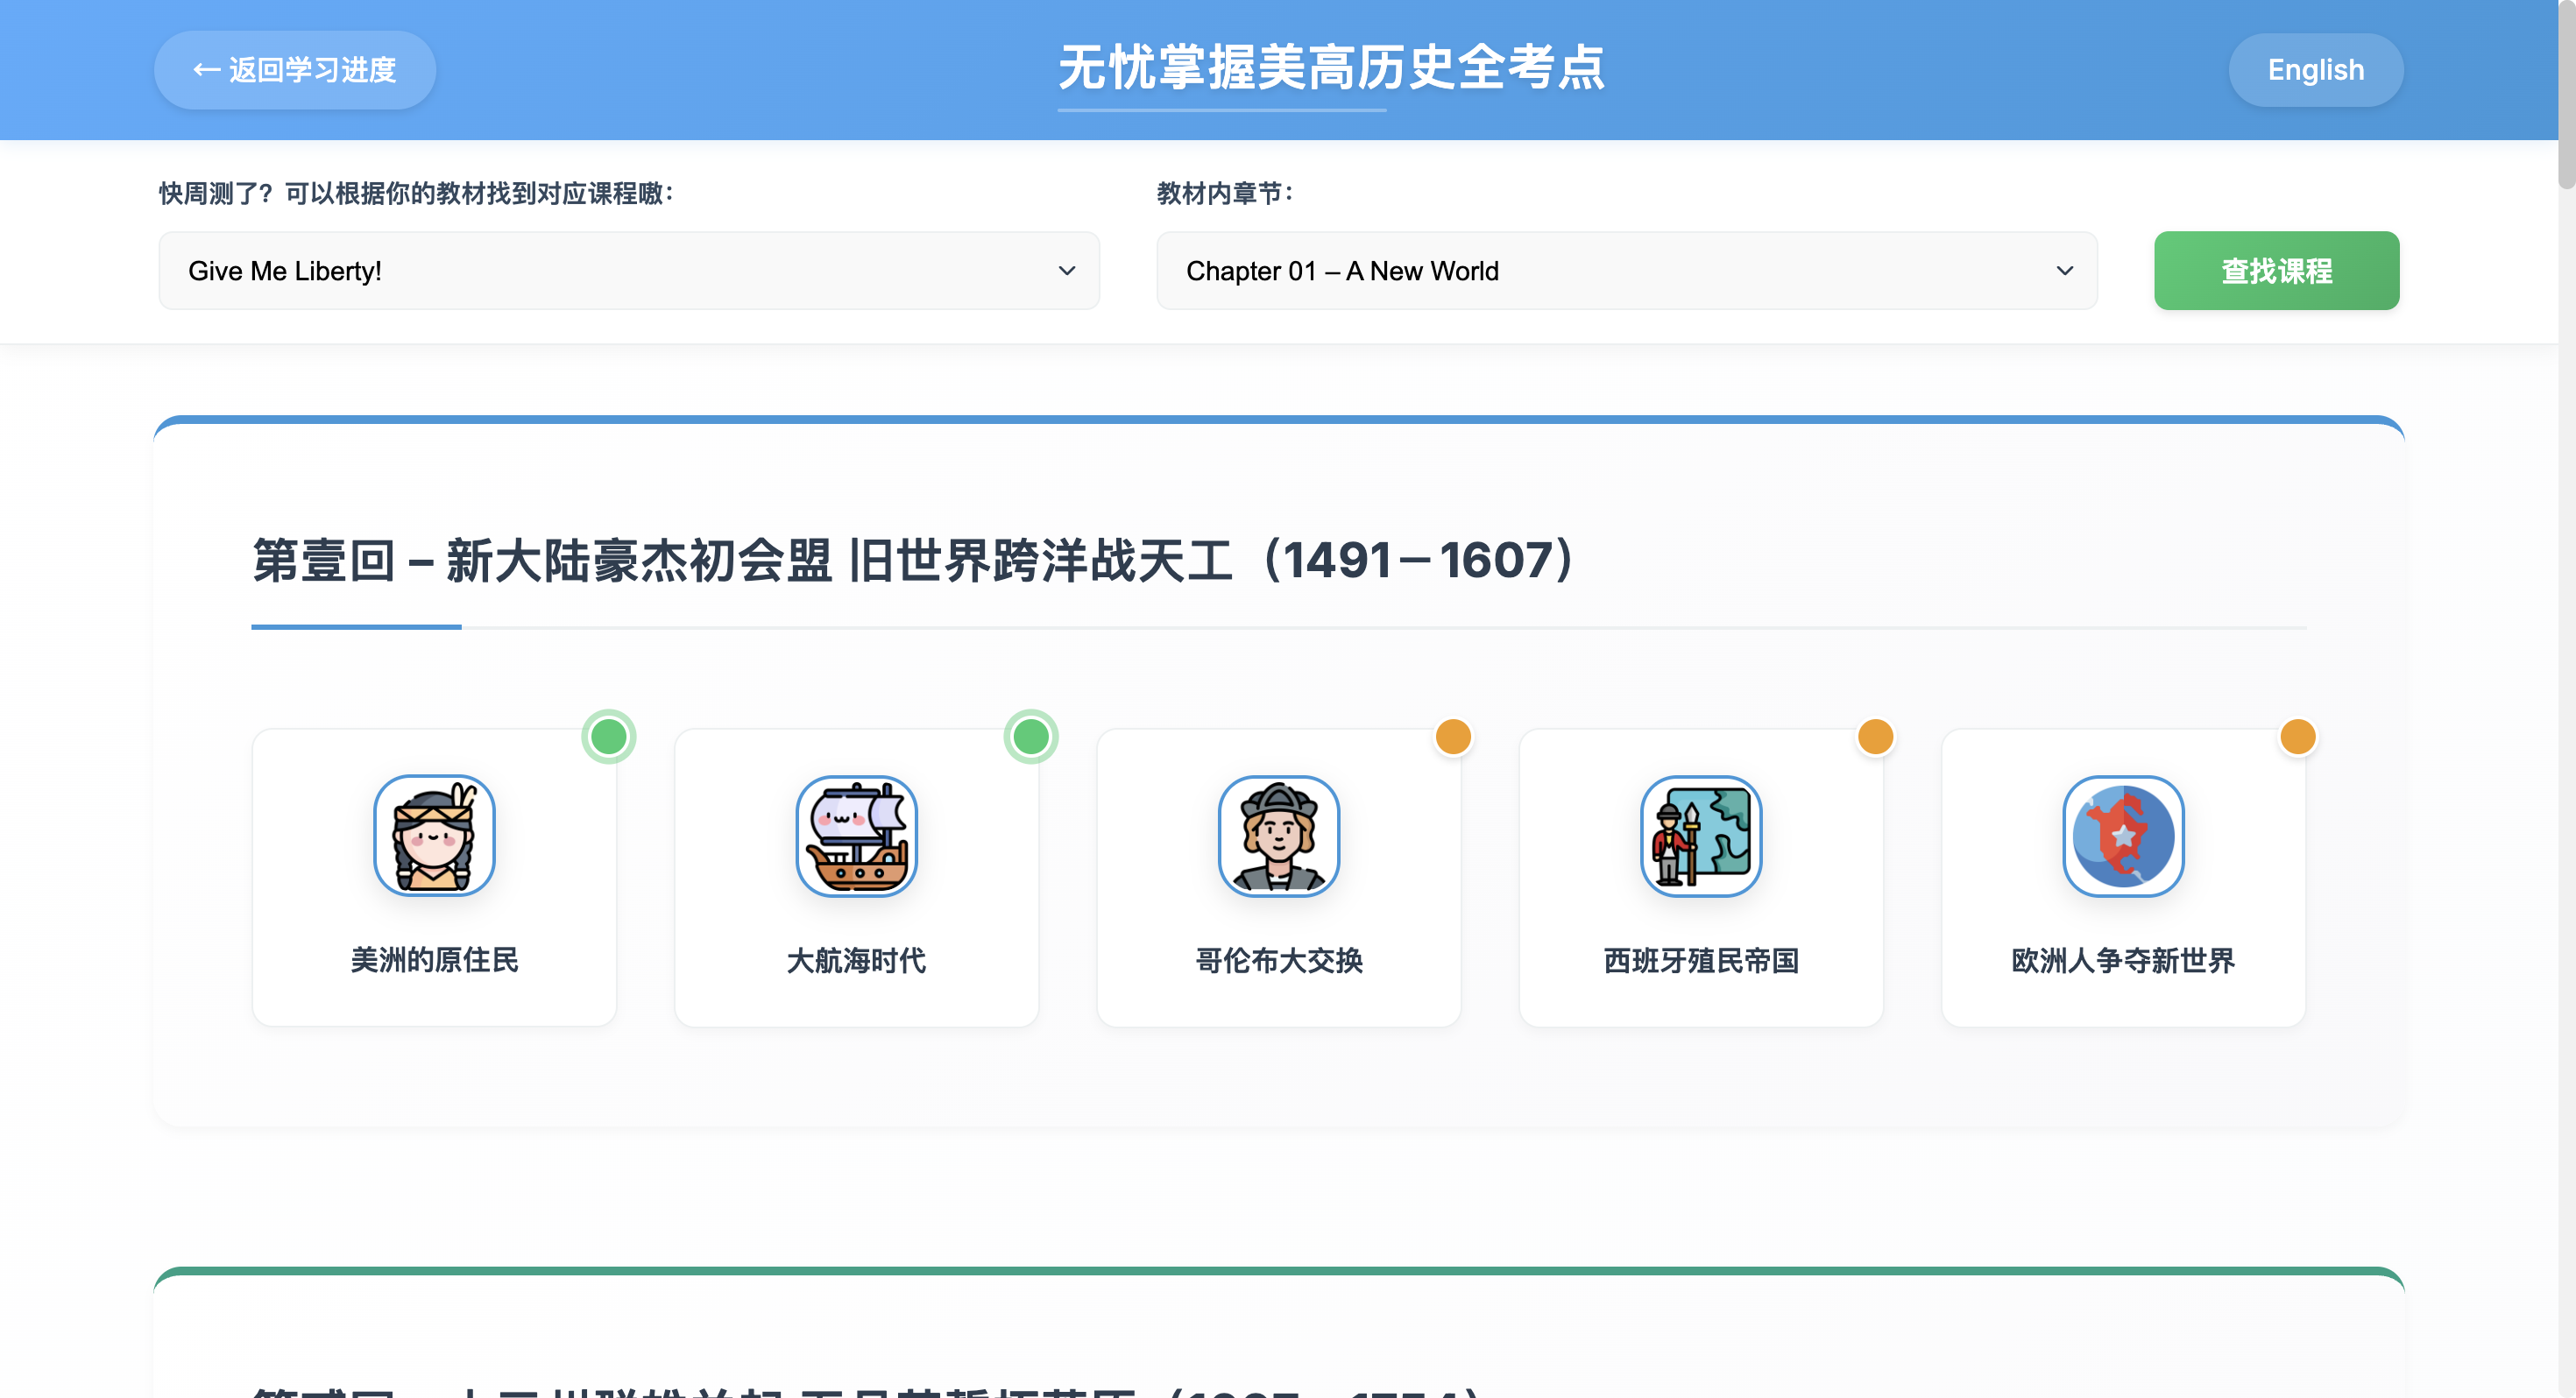
Task: Click the orange status dot on 西班牙殖民帝国
Action: pyautogui.click(x=1875, y=737)
